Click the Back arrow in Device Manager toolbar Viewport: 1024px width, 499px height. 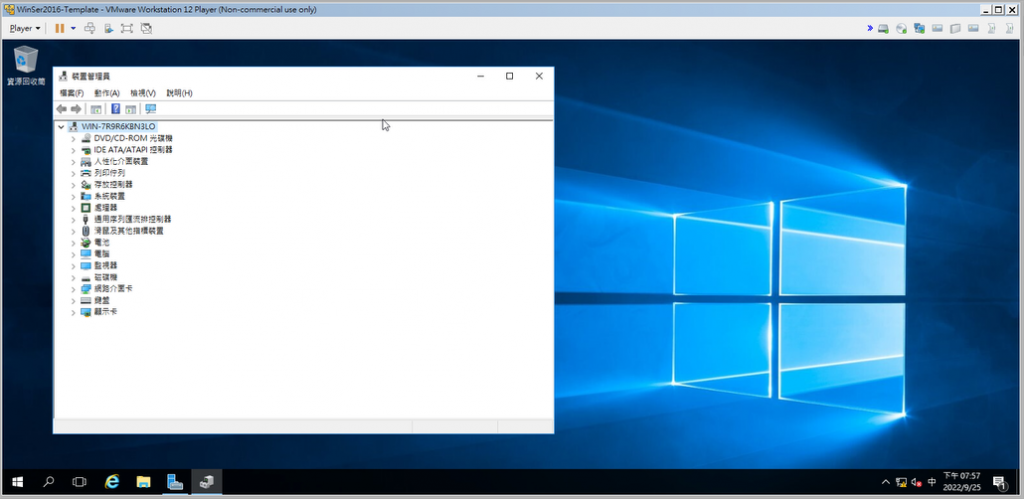click(61, 109)
